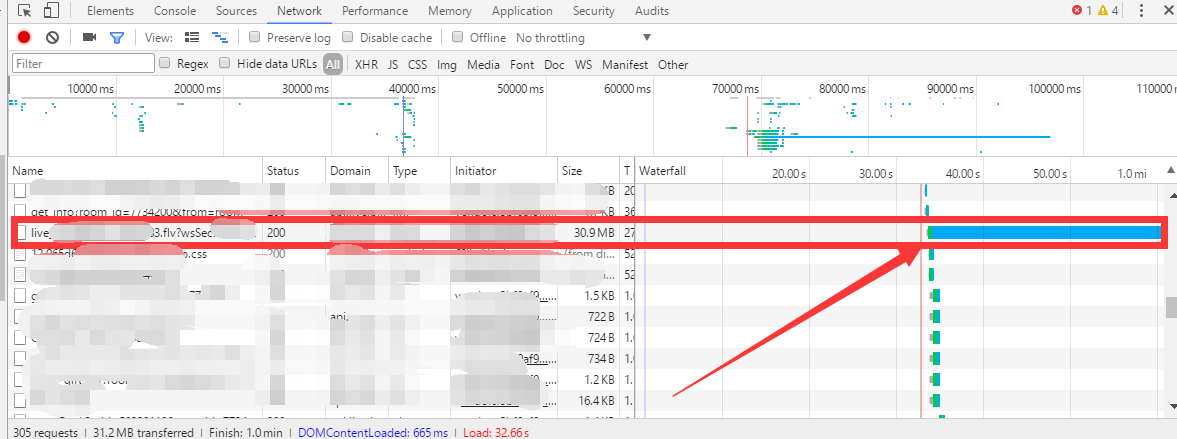This screenshot has width=1177, height=439.
Task: Switch to large request rows view icon
Action: [x=192, y=38]
